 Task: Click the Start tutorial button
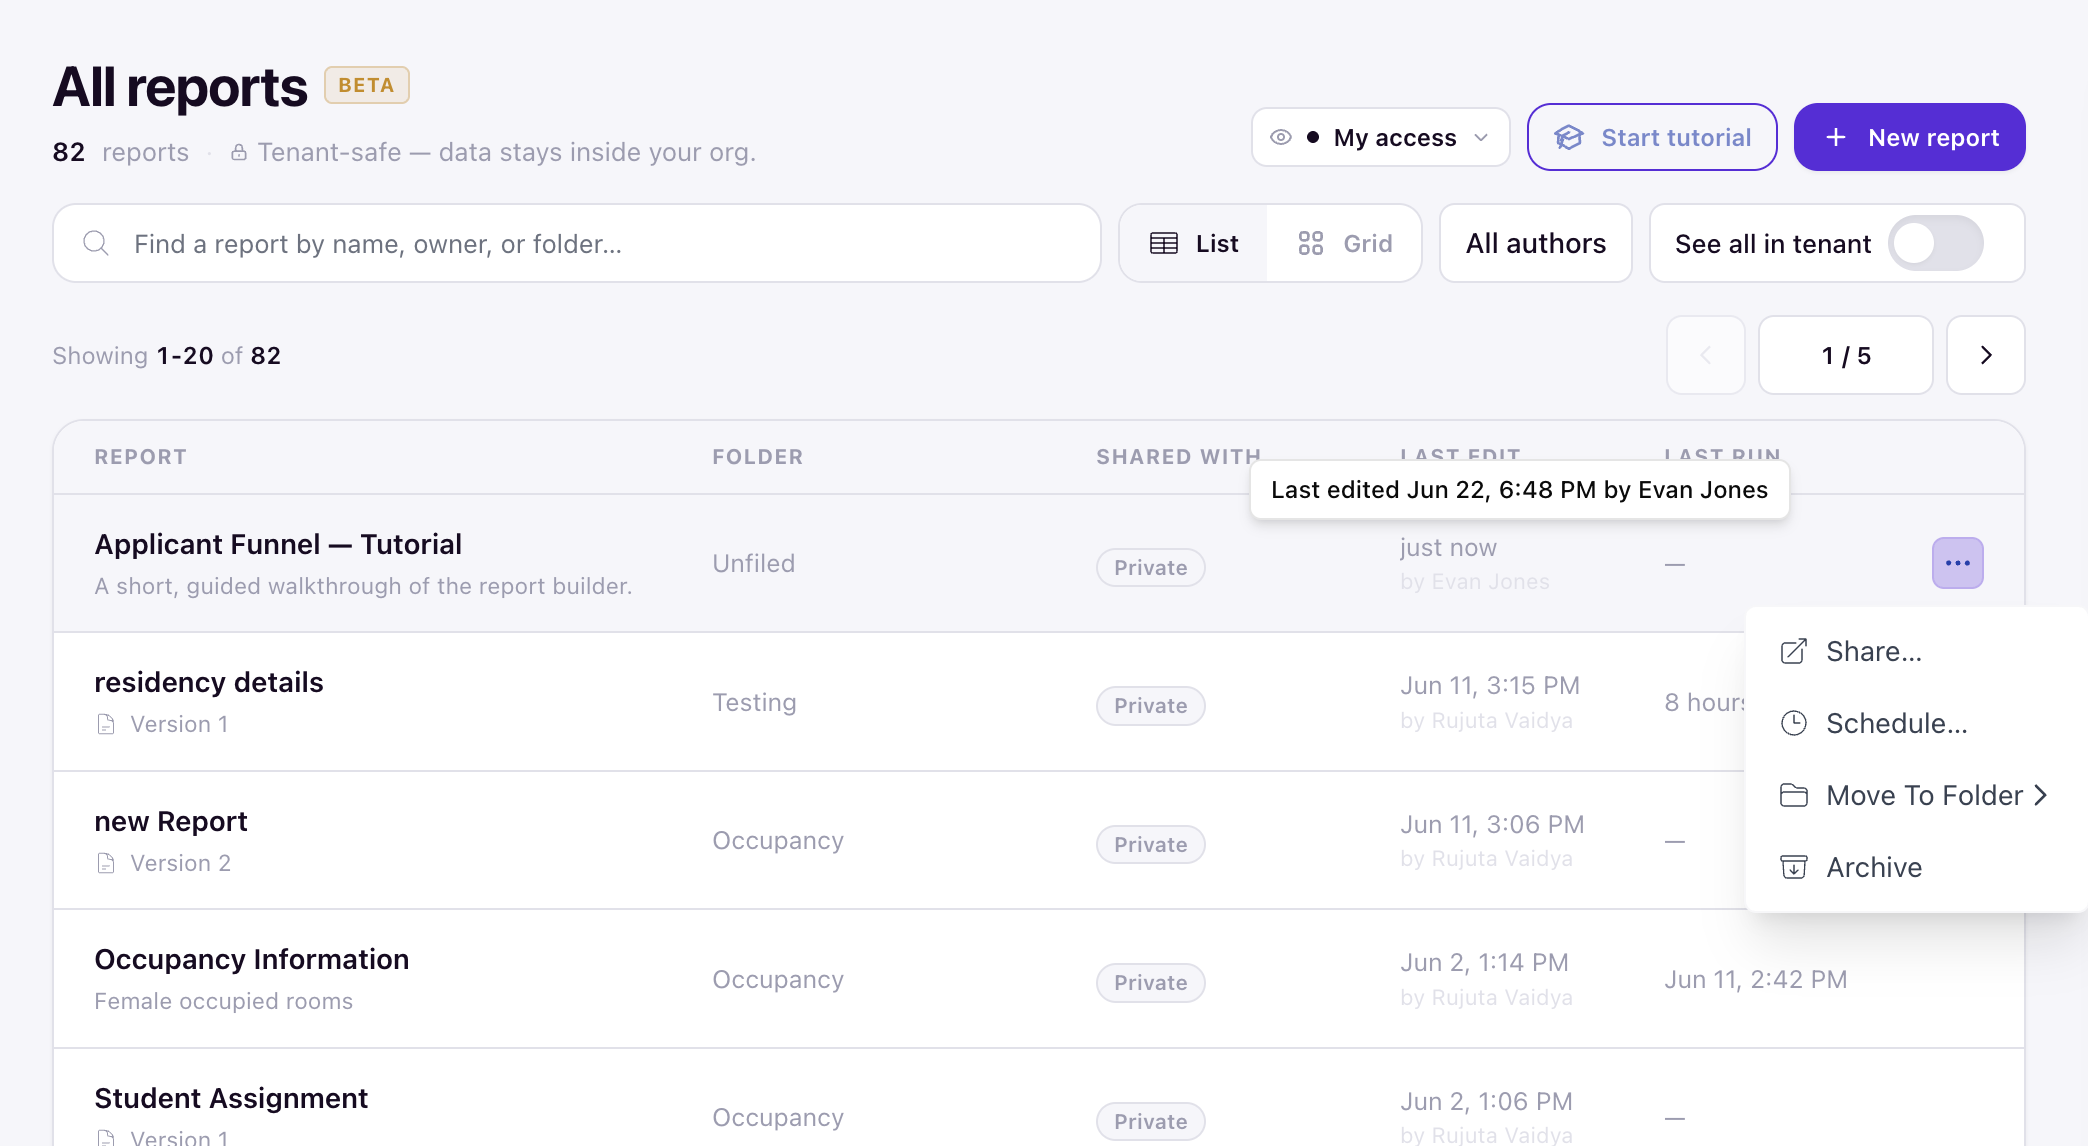point(1652,137)
